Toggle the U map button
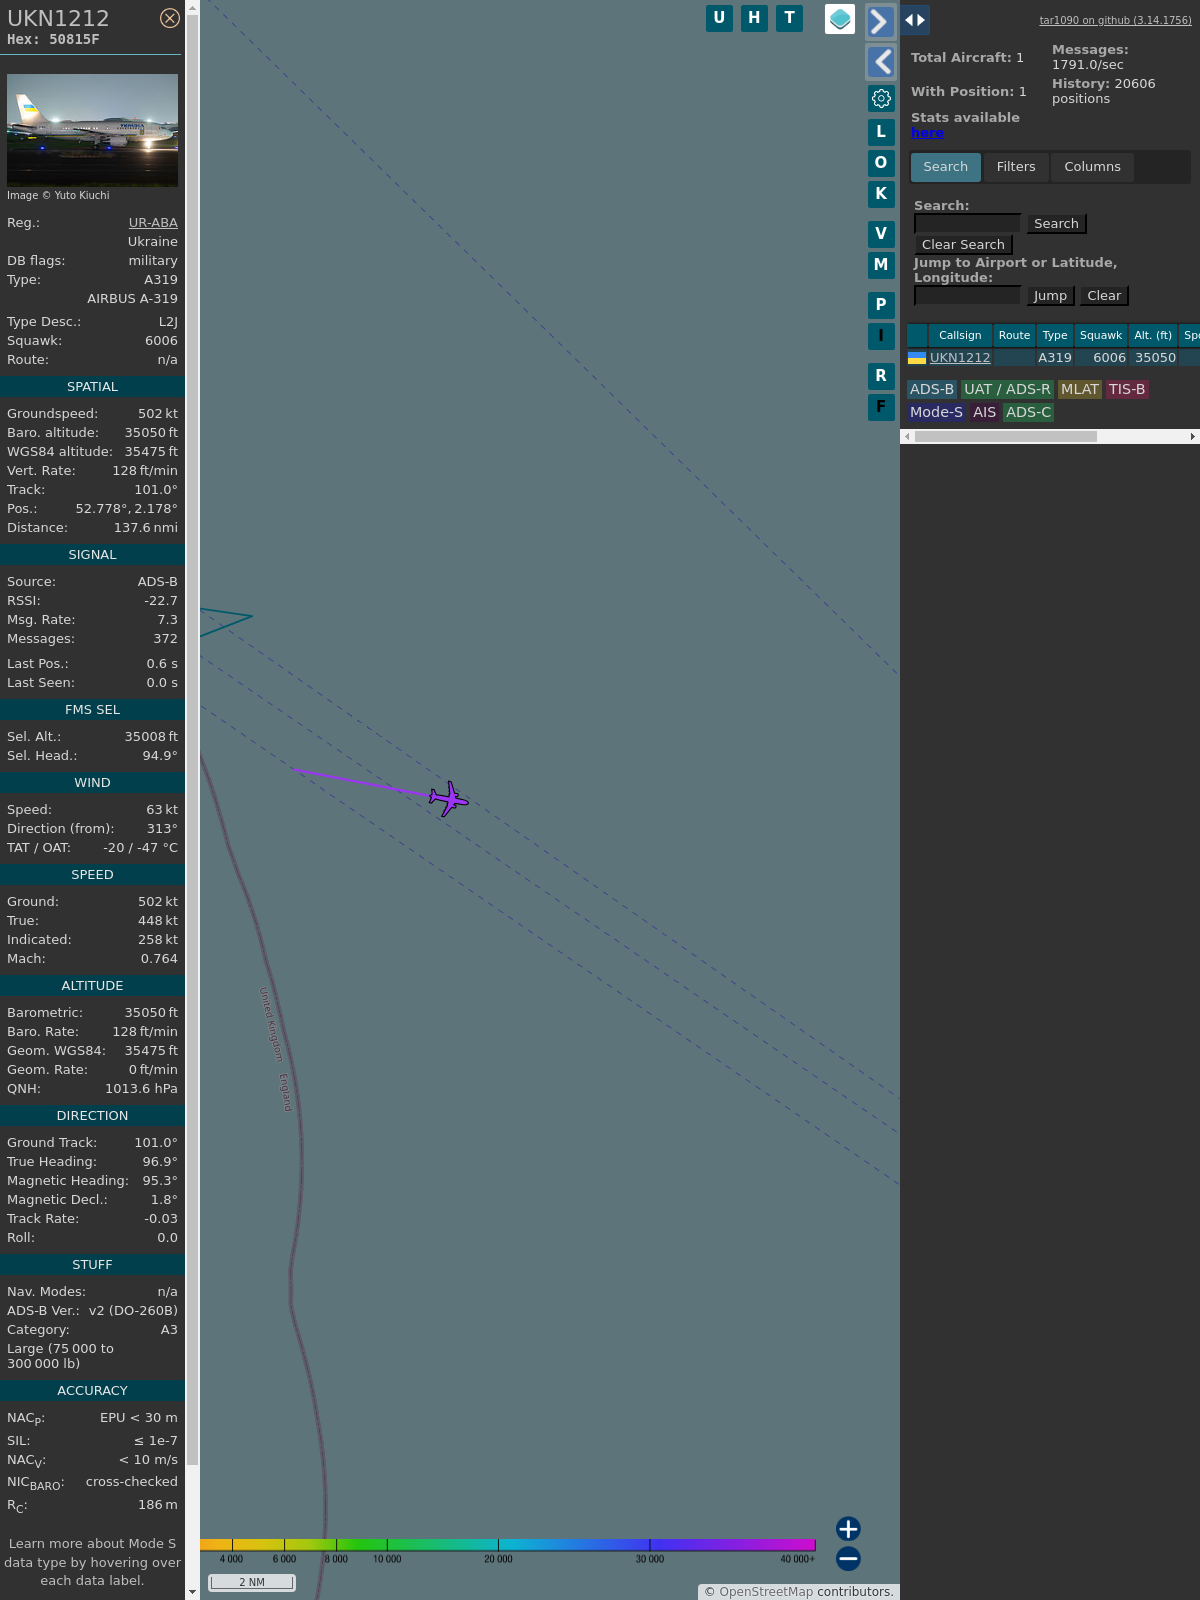Viewport: 1200px width, 1600px height. click(x=719, y=18)
